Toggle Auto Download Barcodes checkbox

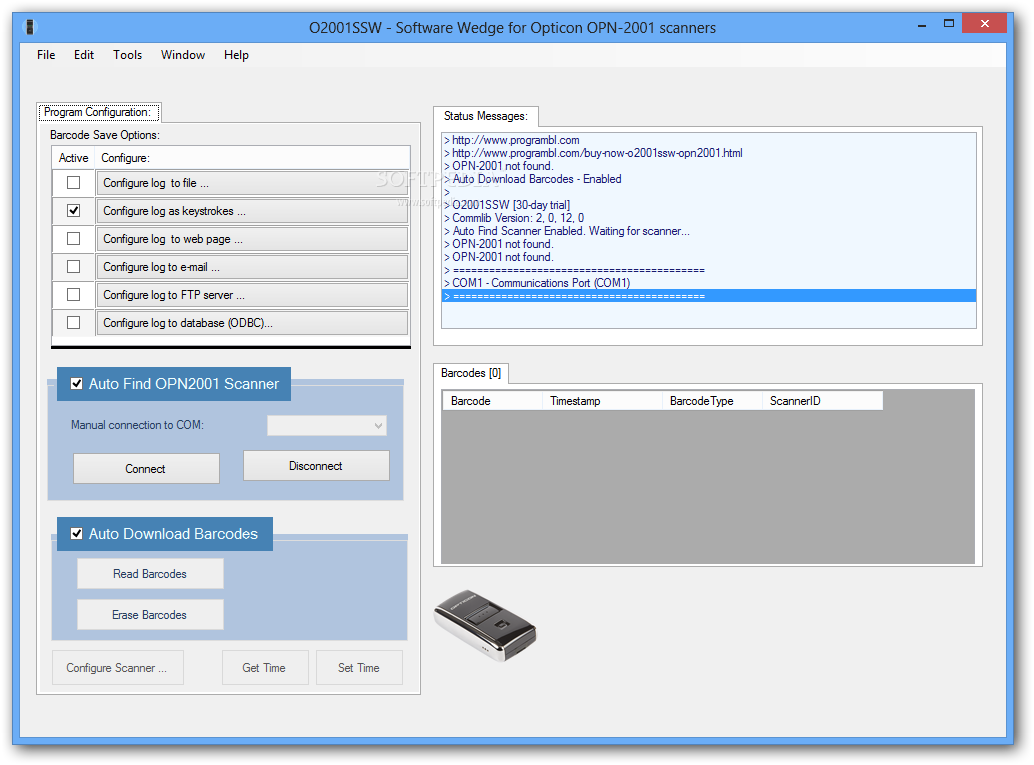(76, 534)
